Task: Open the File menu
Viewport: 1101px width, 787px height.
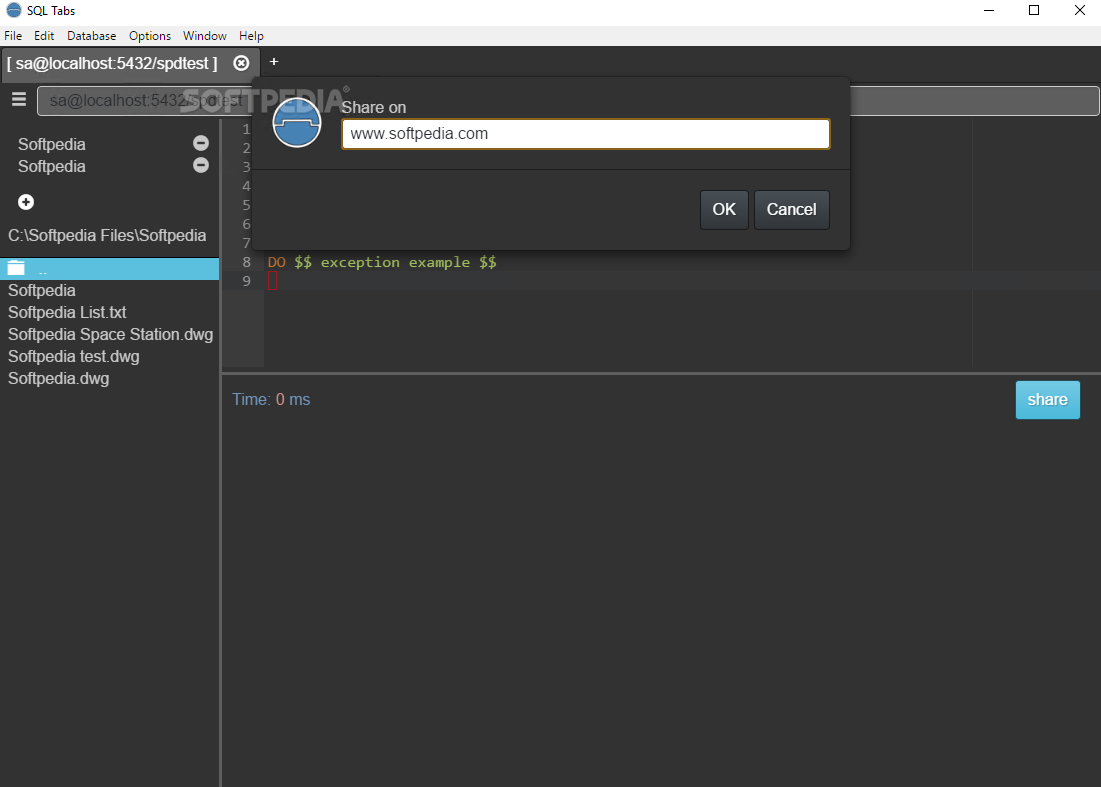Action: 13,36
